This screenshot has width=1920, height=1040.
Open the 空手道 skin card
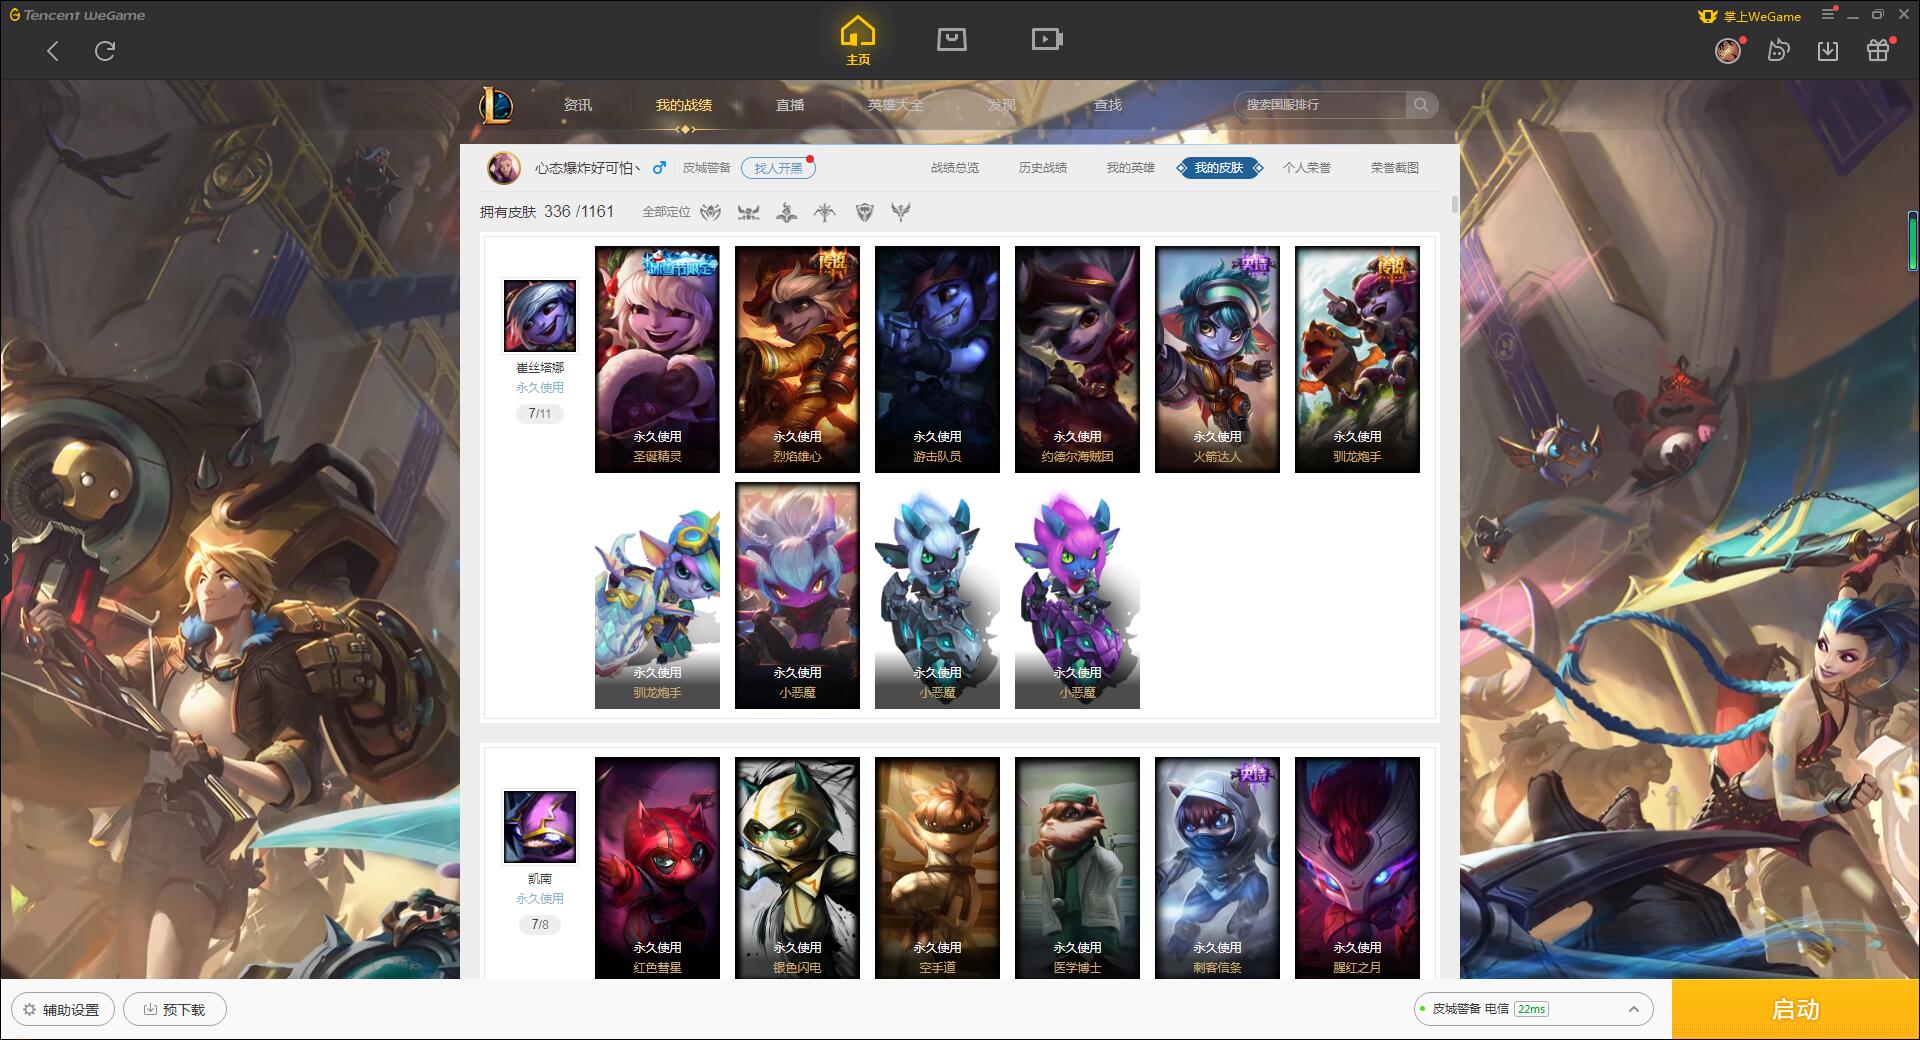coord(937,867)
